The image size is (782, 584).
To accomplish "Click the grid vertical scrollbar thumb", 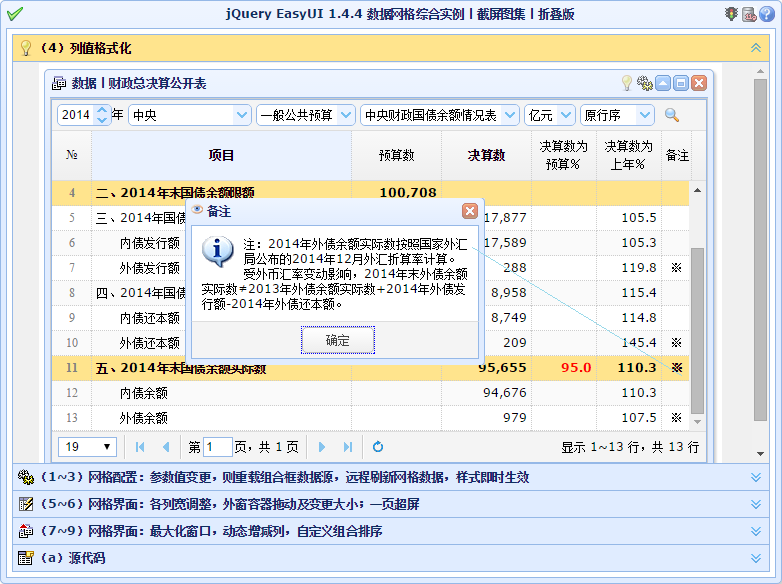I will pos(697,331).
